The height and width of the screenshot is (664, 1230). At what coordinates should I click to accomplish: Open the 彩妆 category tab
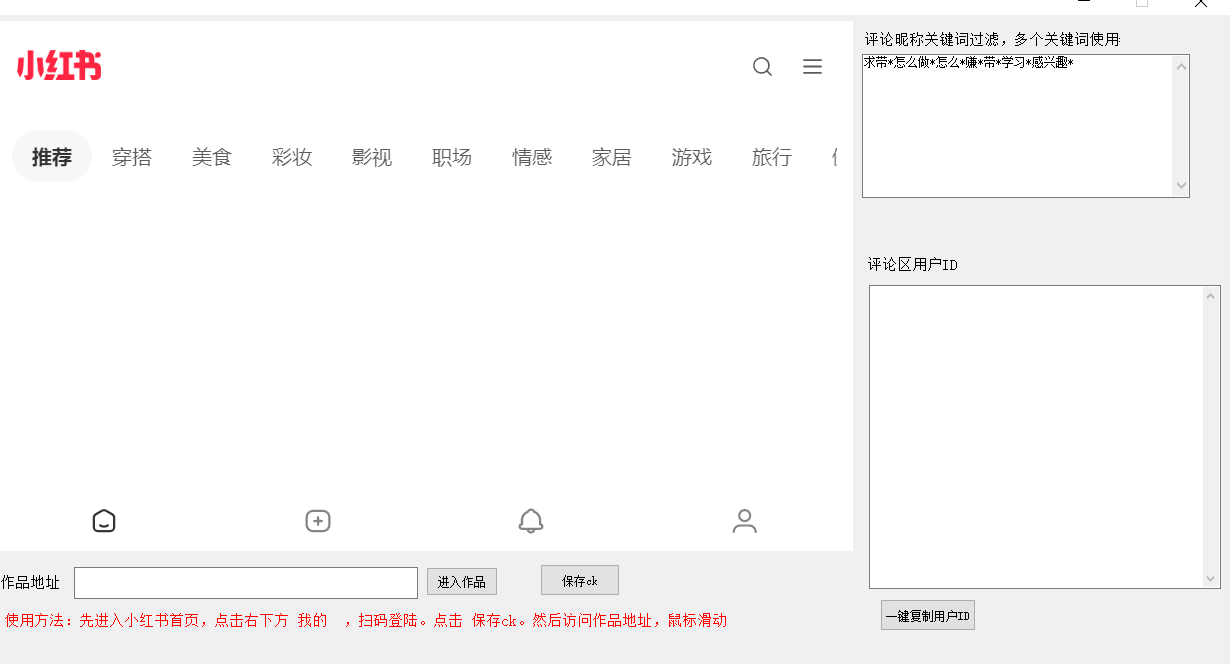pos(292,157)
